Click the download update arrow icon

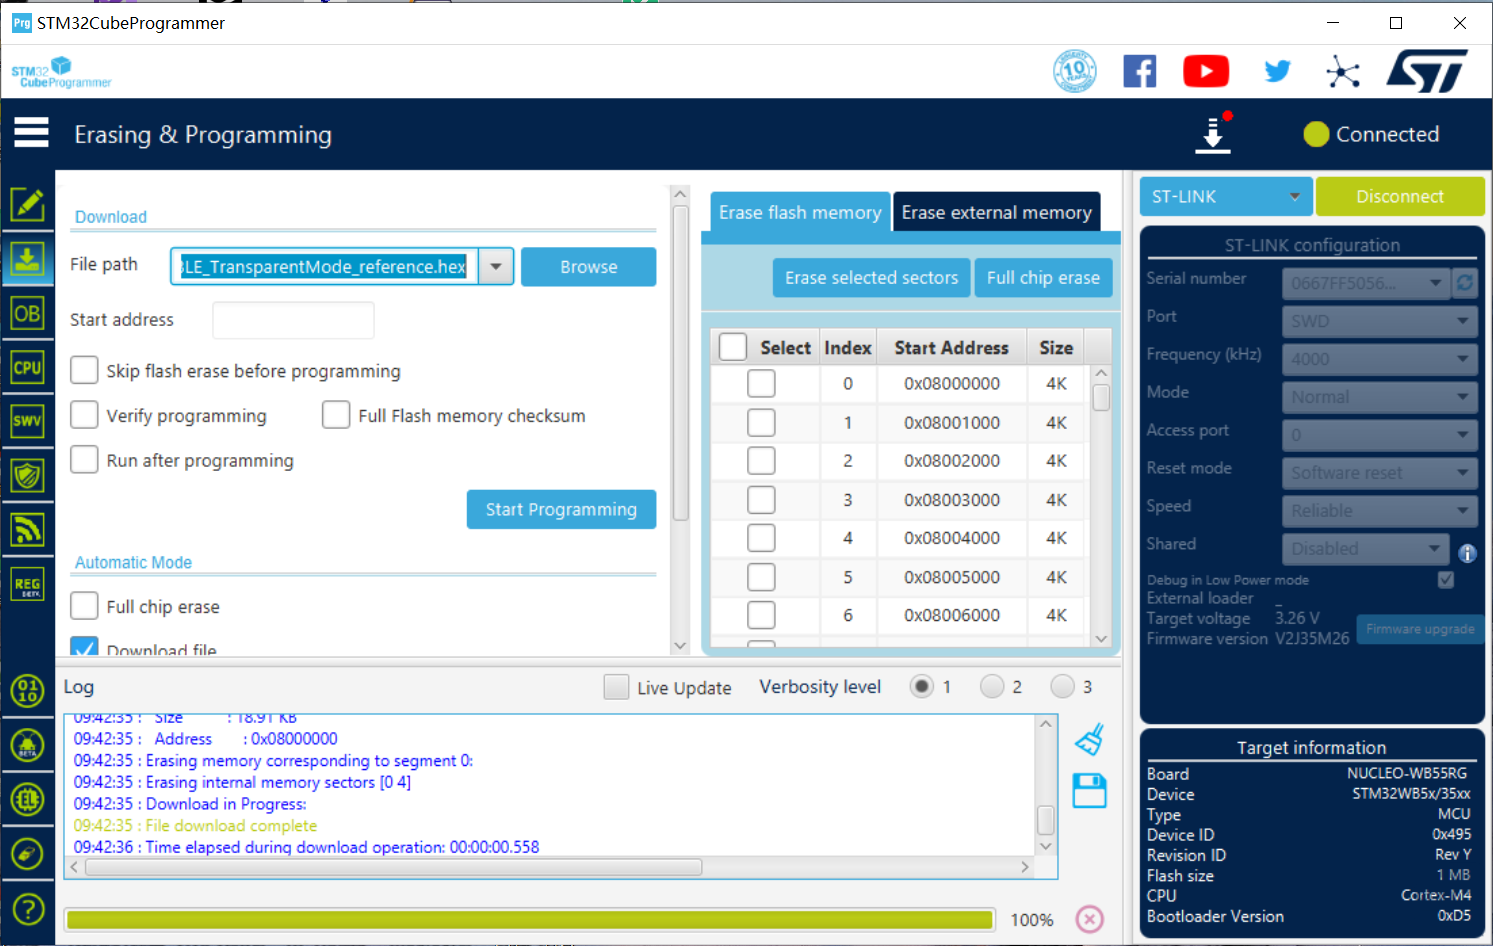tap(1213, 134)
